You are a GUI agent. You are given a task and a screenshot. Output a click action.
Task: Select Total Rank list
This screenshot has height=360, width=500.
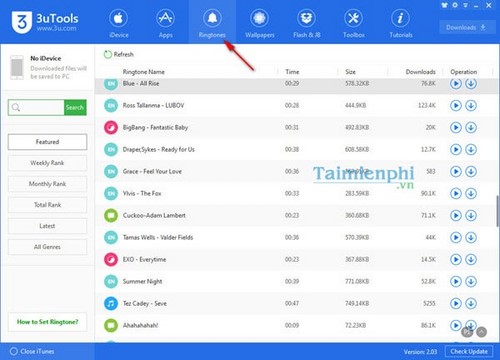47,205
